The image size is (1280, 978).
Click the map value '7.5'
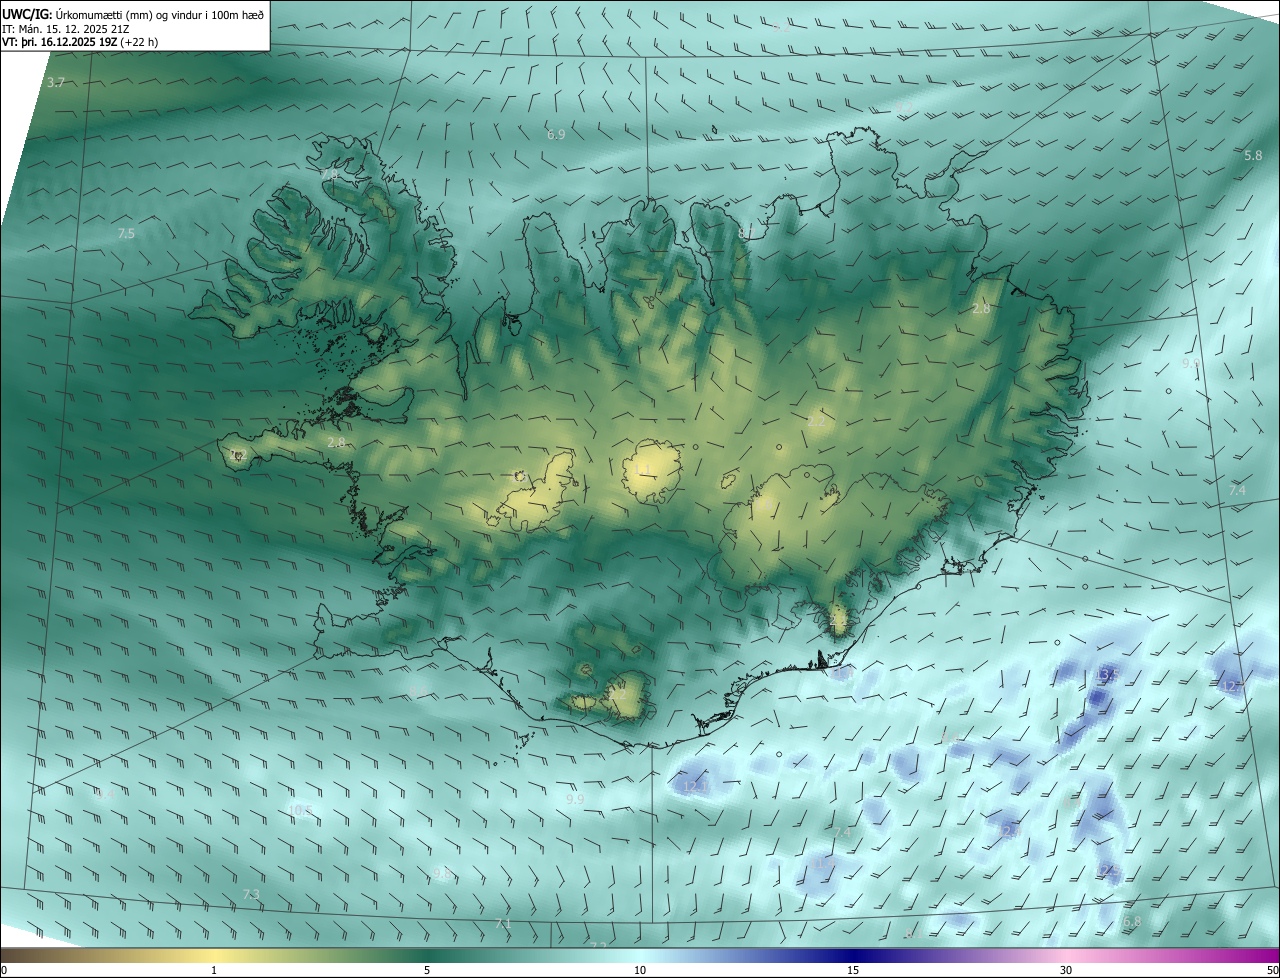coord(126,233)
